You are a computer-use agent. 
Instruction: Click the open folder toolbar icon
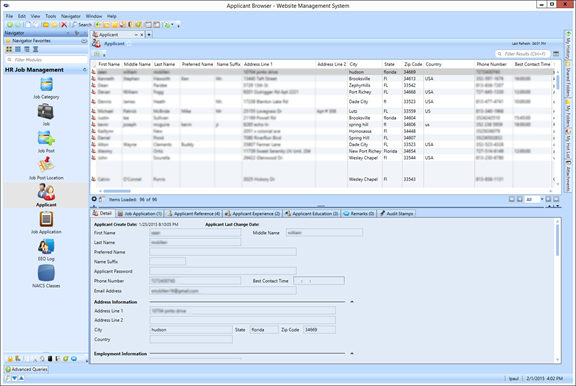click(46, 25)
